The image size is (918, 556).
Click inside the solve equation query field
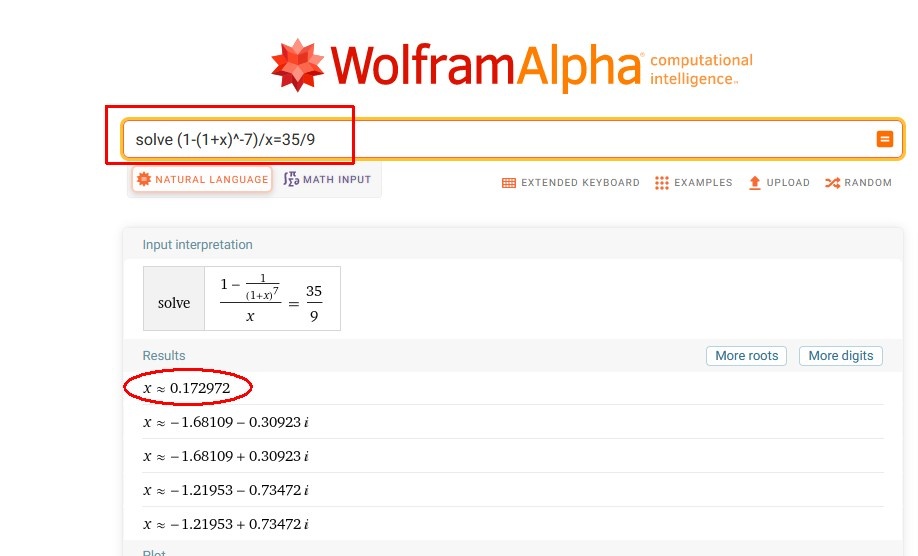500,140
